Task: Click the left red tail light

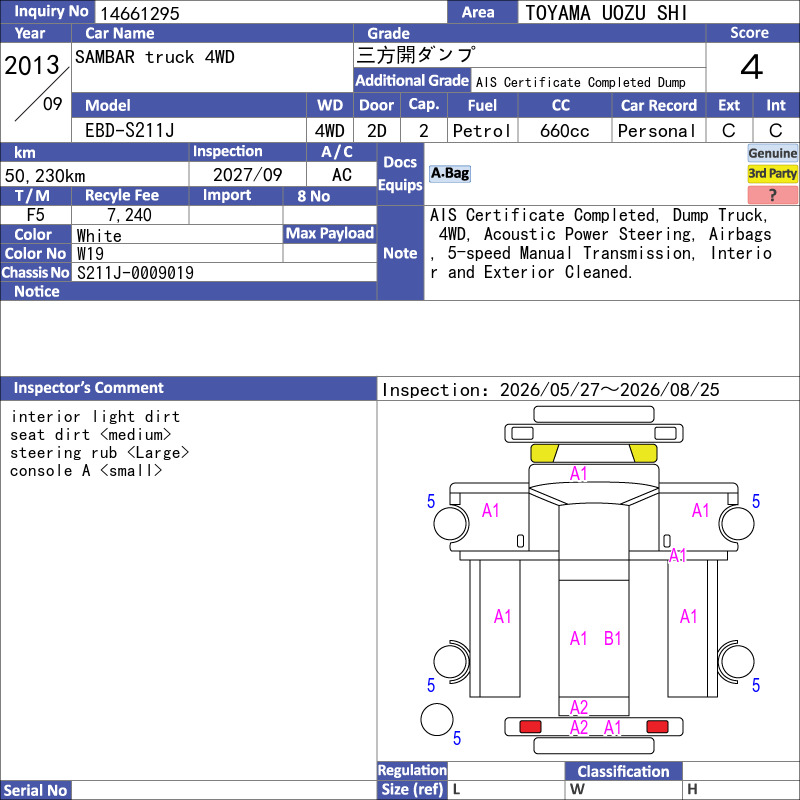Action: pyautogui.click(x=530, y=727)
